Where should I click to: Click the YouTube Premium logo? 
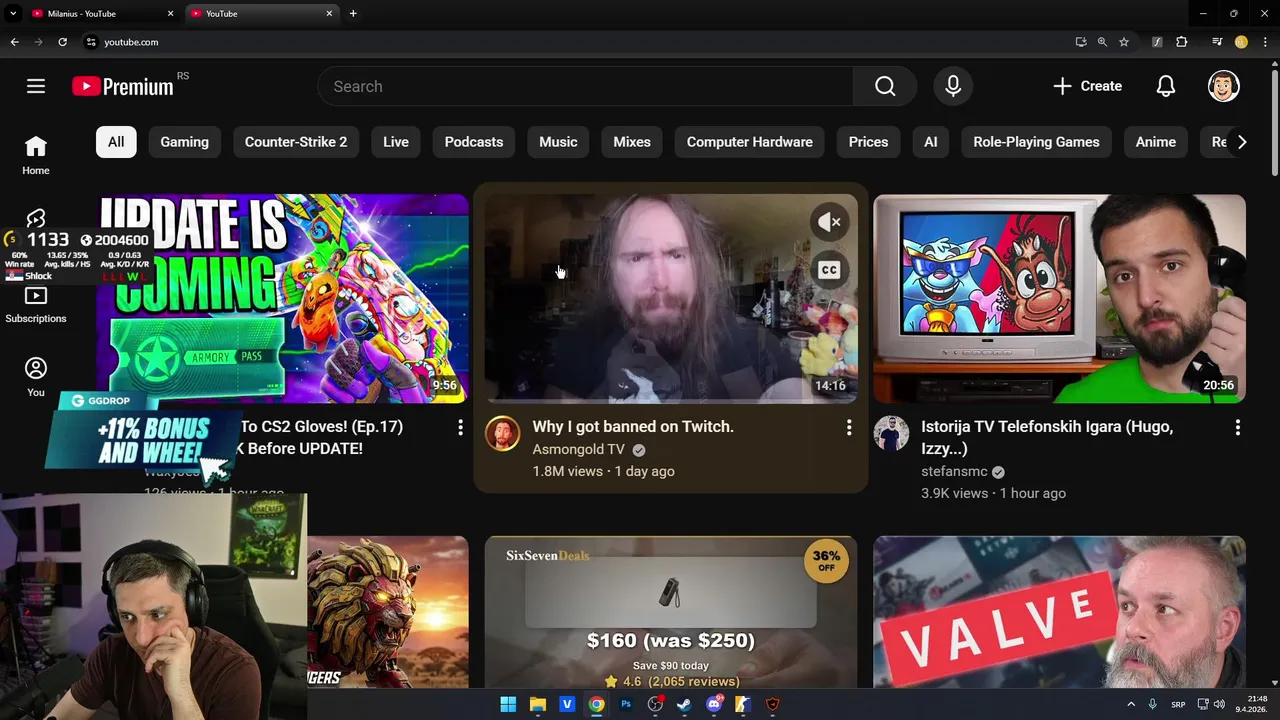tap(123, 86)
